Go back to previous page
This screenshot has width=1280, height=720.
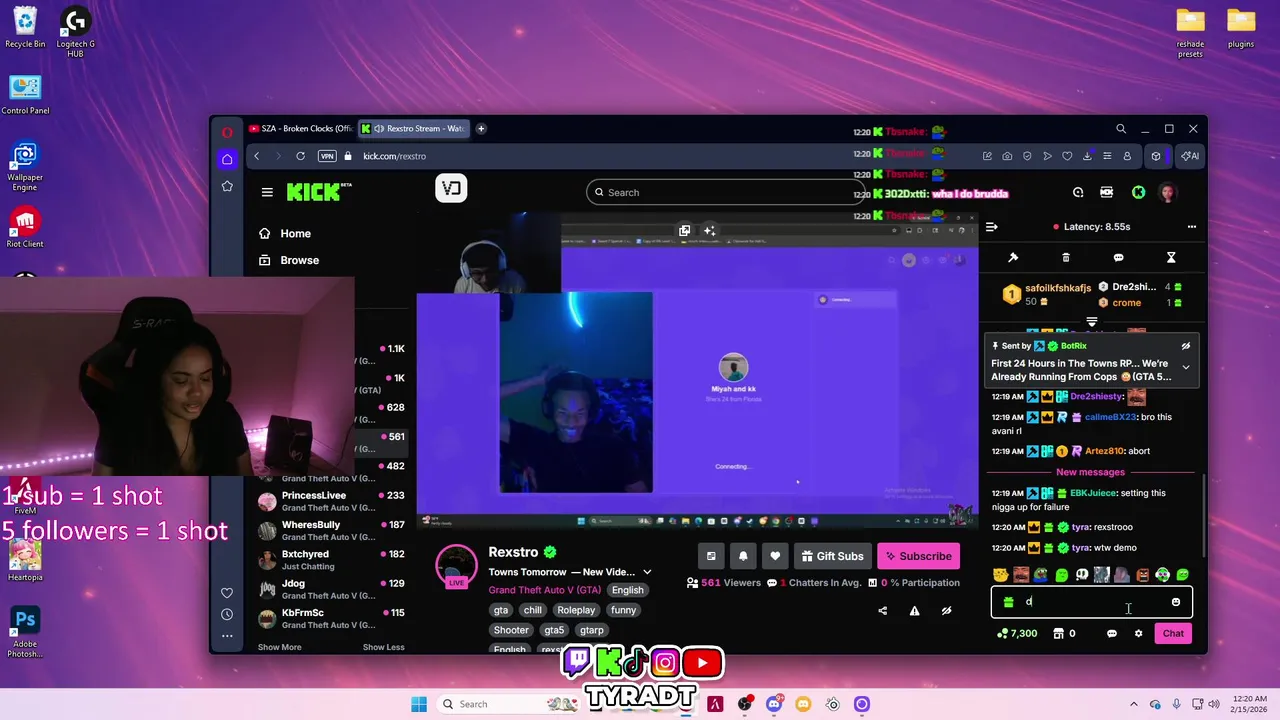click(x=256, y=156)
